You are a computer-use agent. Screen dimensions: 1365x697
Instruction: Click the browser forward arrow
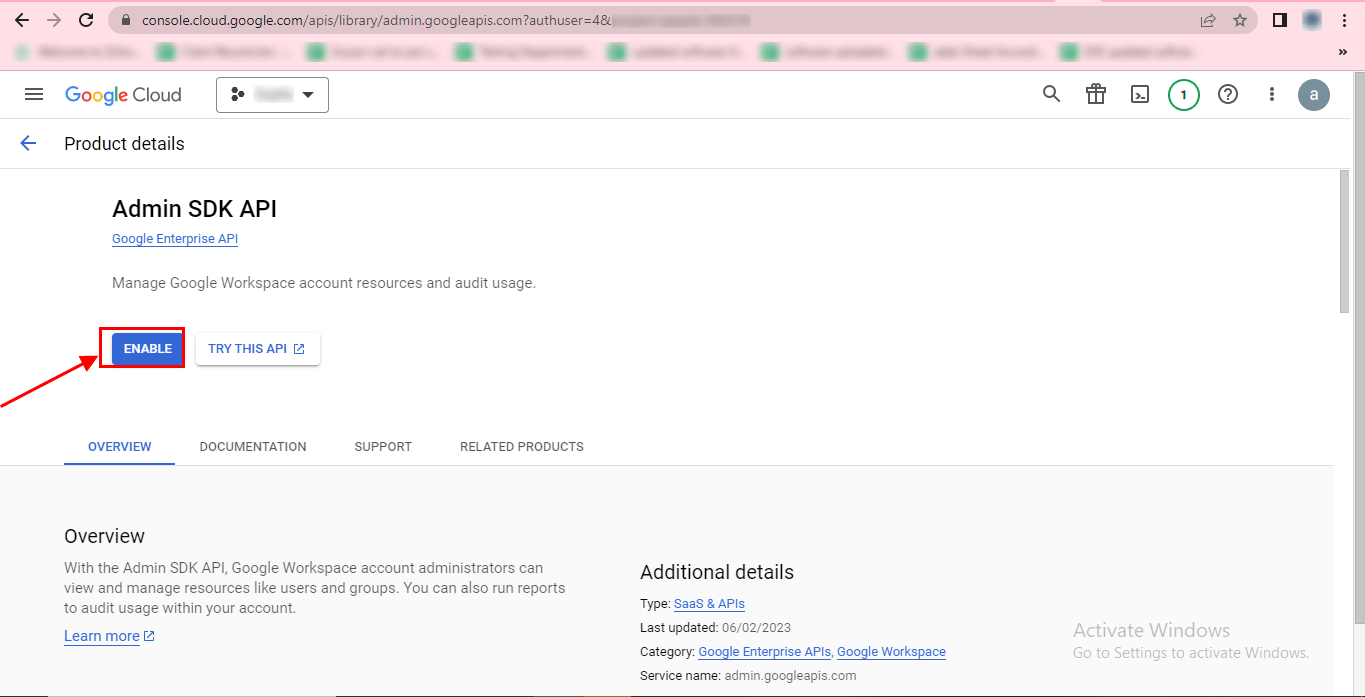coord(53,20)
